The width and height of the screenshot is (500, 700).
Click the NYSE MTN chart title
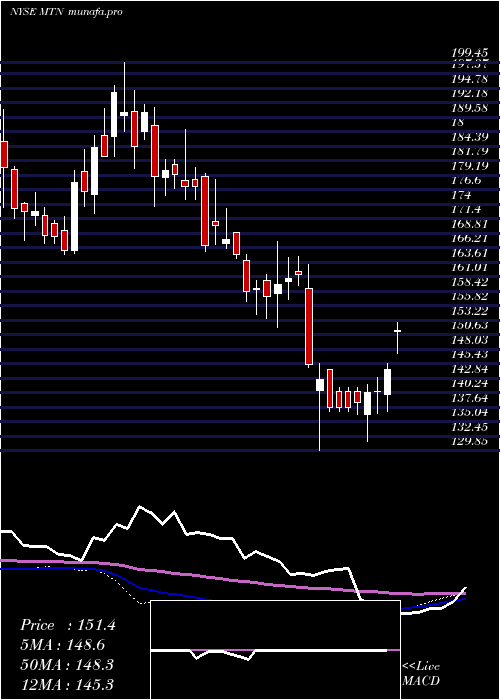coord(66,12)
